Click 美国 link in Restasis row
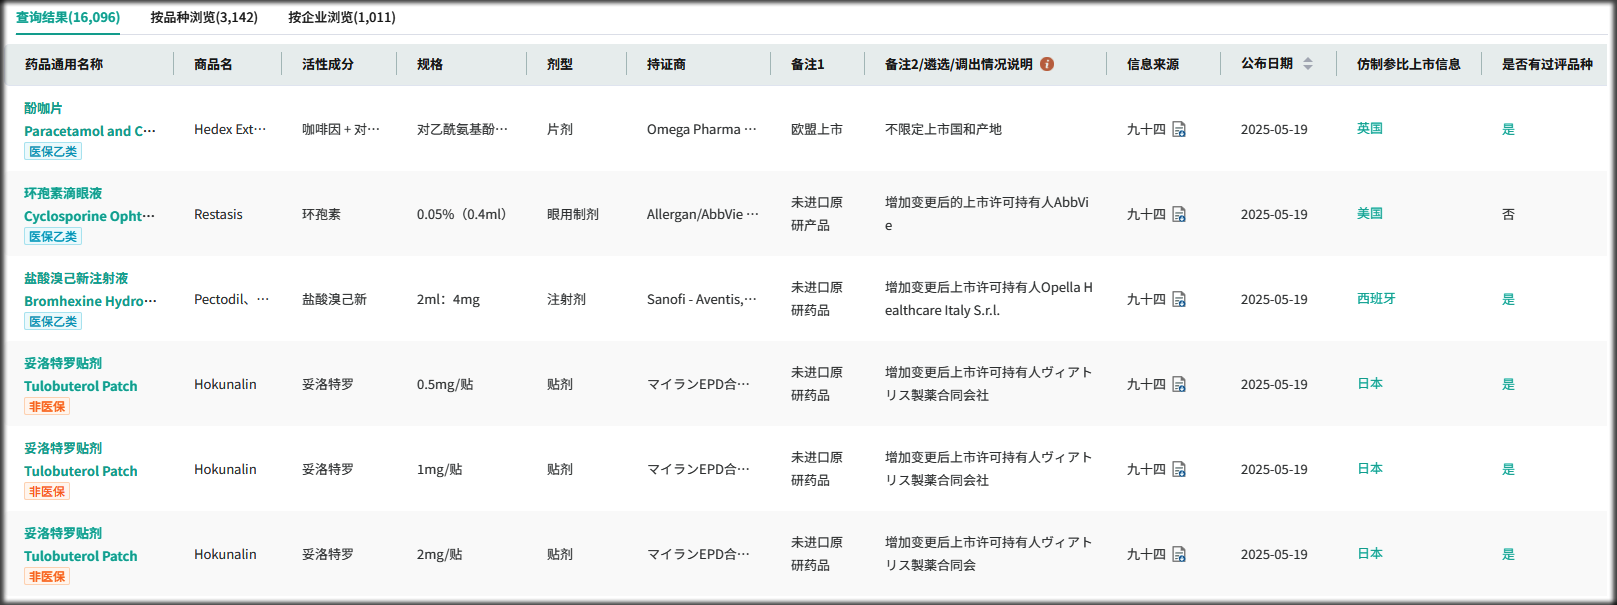1617x605 pixels. [1369, 214]
